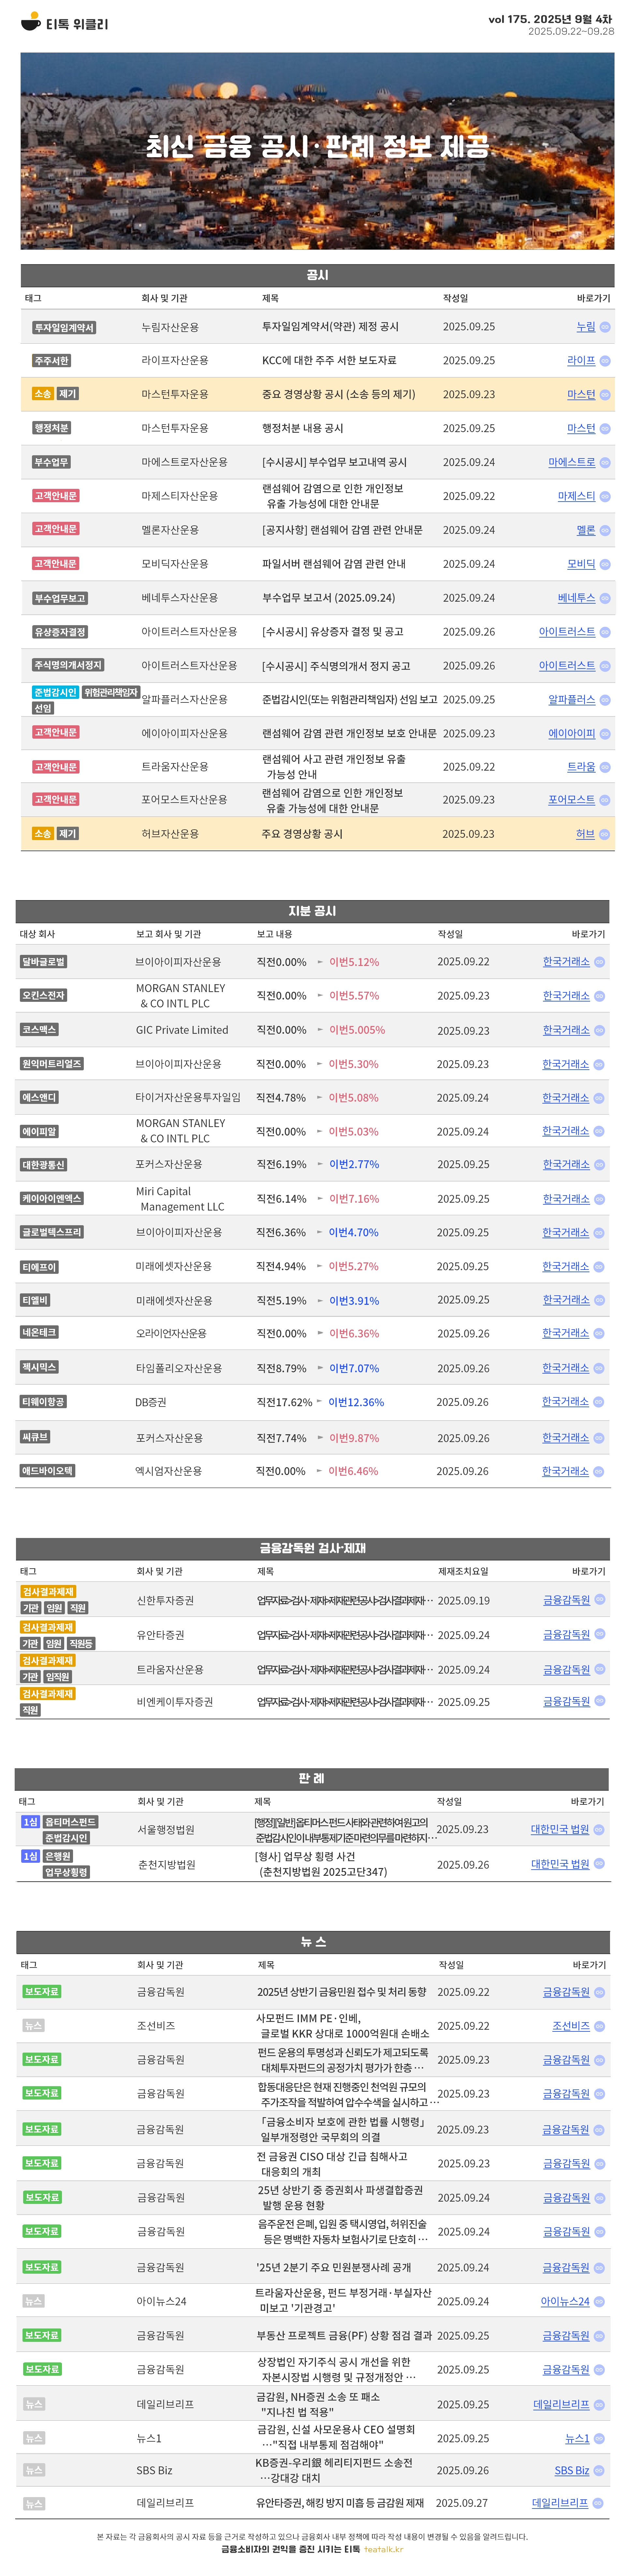
Task: Open the 마에스트로 shortcut link
Action: coord(571,462)
